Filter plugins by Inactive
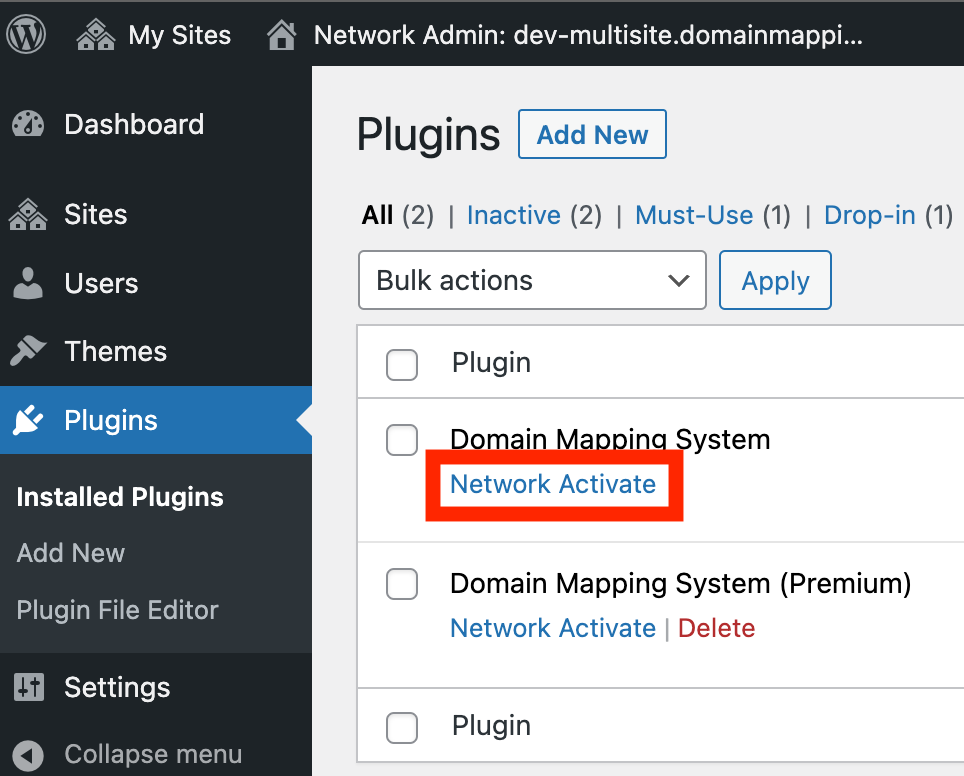 [x=513, y=216]
